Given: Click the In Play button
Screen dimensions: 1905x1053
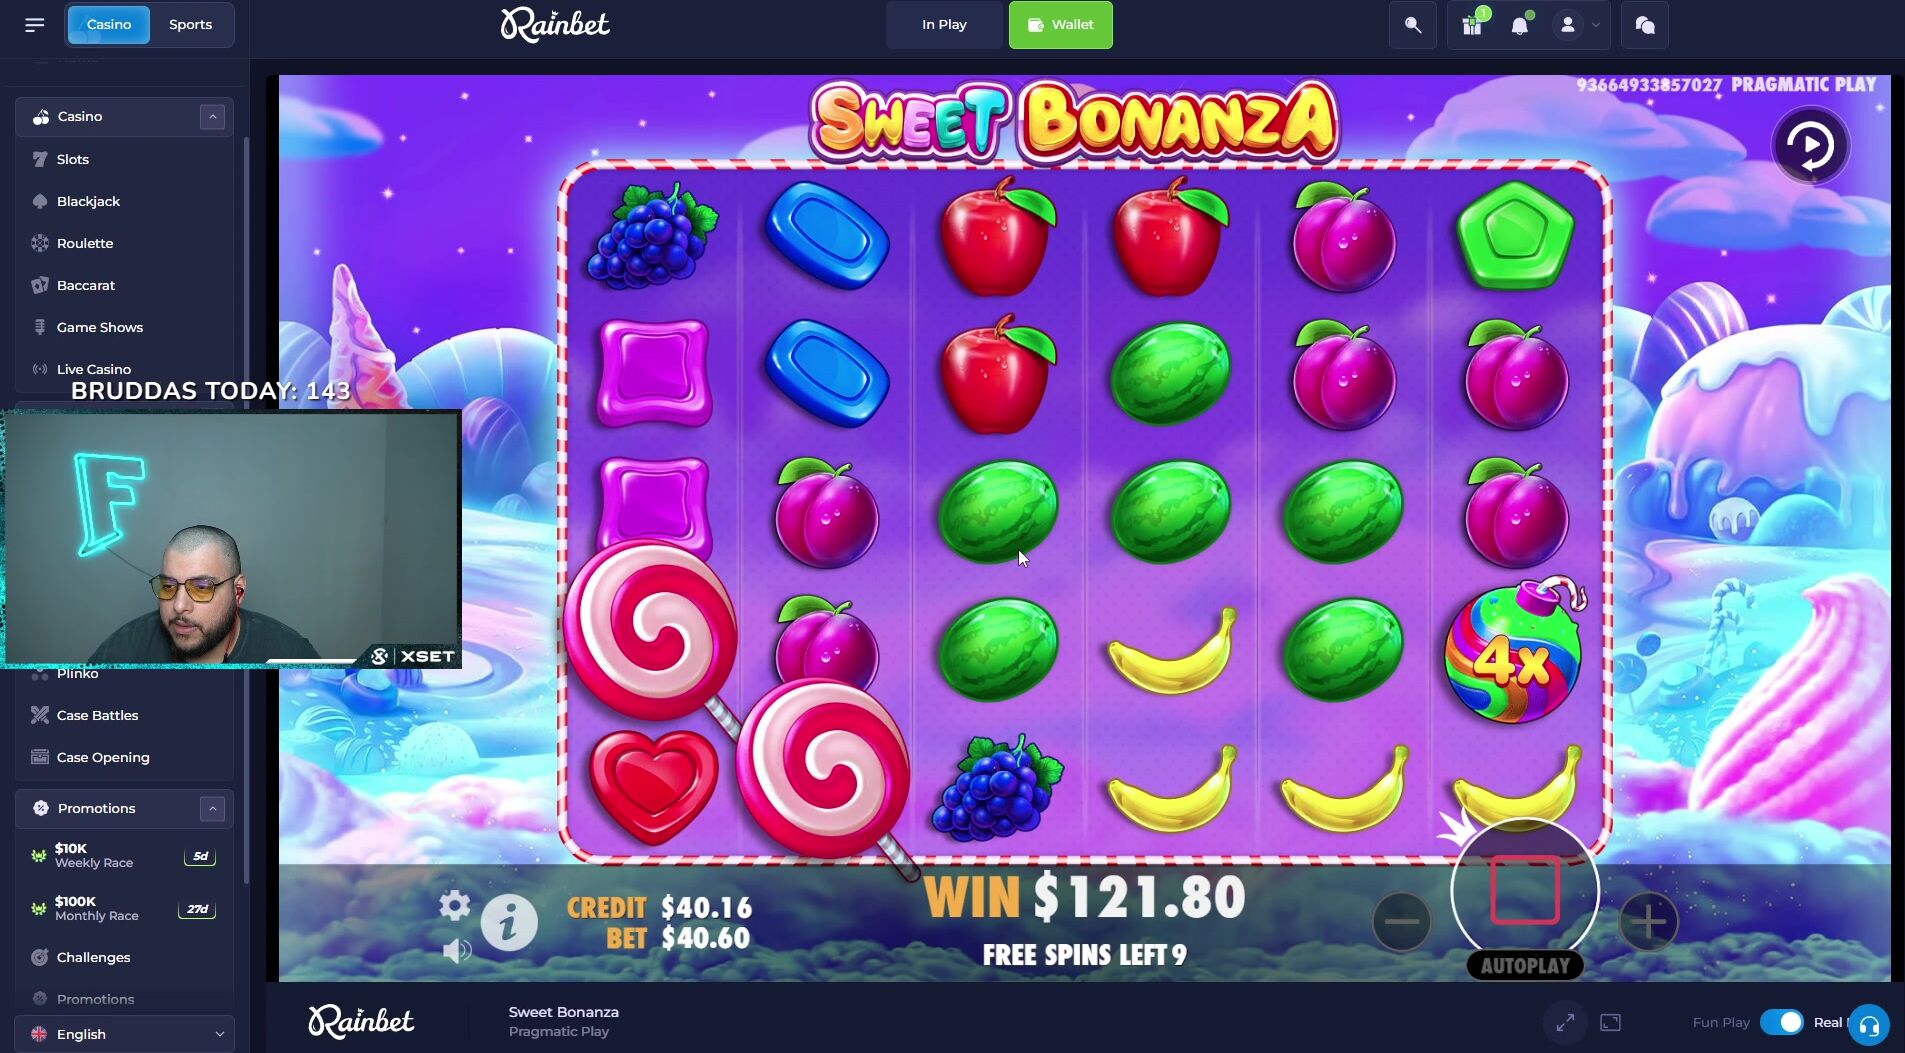Looking at the screenshot, I should click(x=944, y=25).
